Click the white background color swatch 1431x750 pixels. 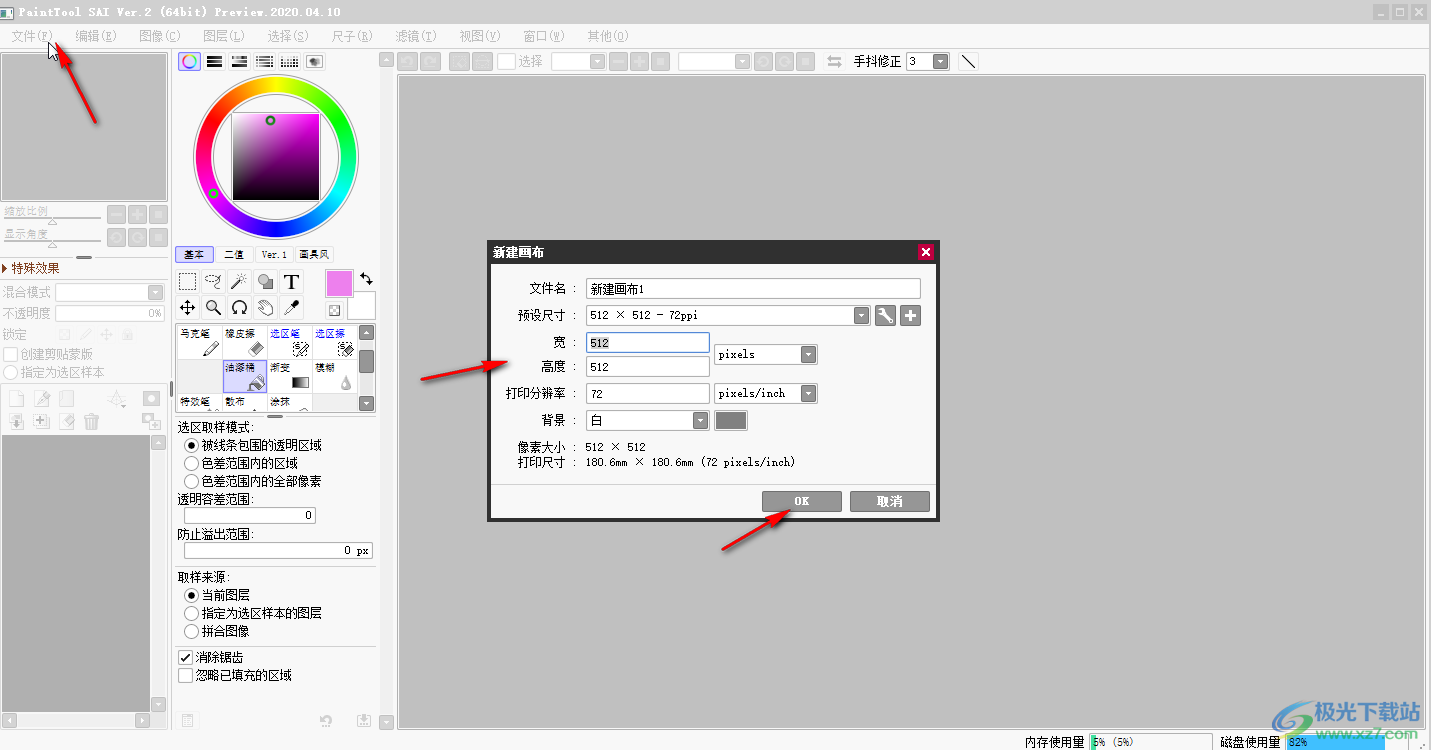[x=362, y=305]
